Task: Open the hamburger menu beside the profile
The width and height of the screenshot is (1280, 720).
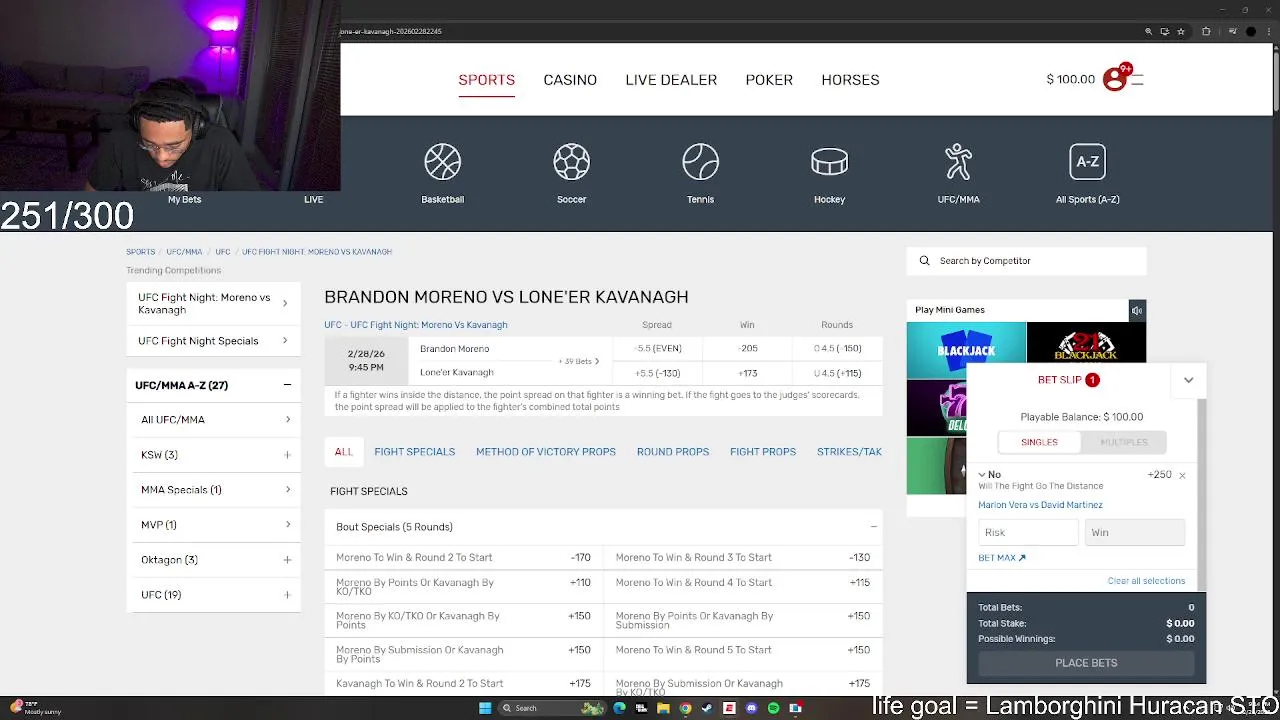Action: 1137,79
